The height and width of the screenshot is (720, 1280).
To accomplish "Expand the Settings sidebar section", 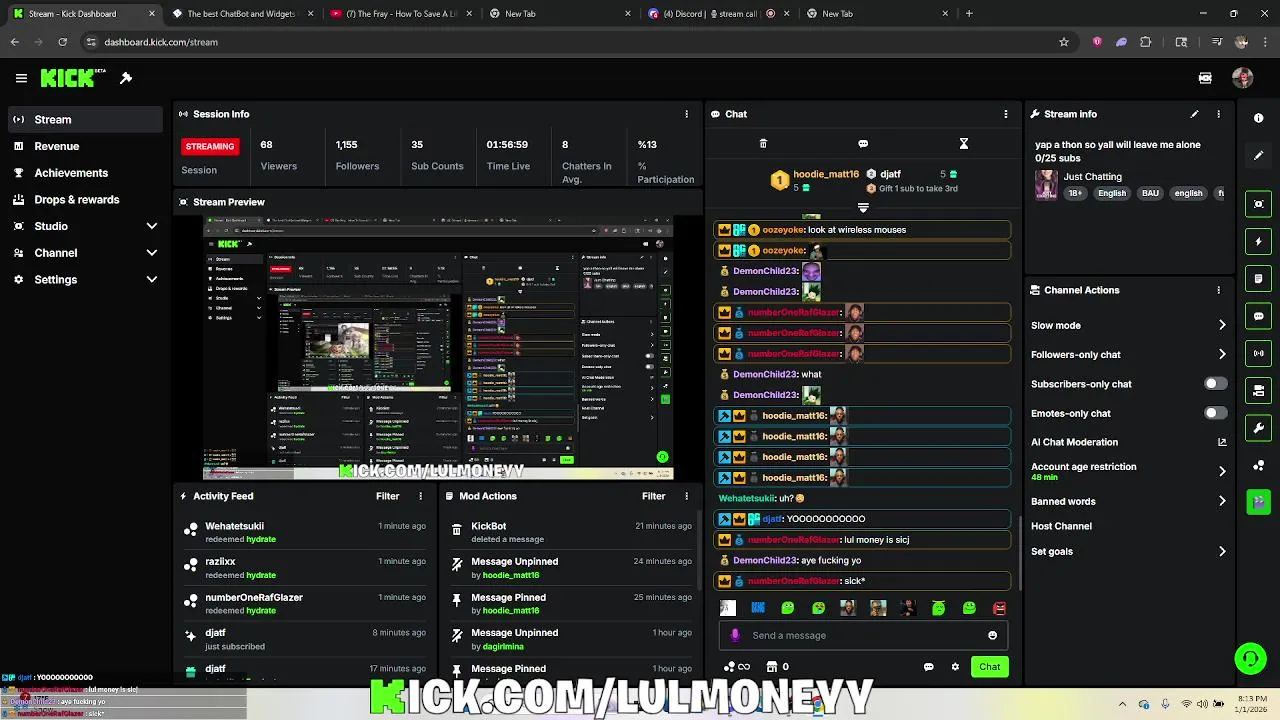I will tap(152, 280).
